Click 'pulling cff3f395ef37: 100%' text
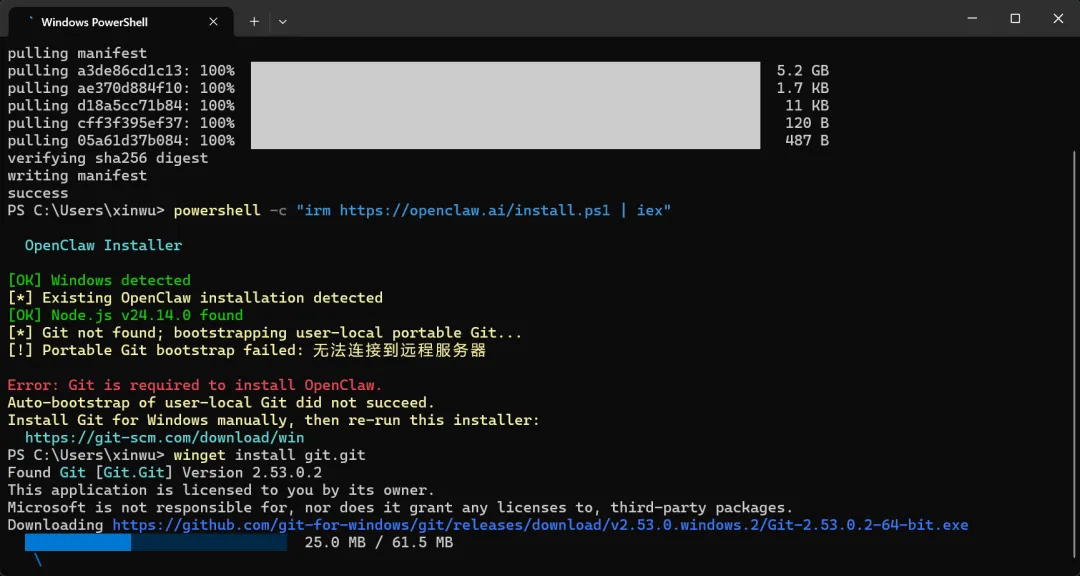The width and height of the screenshot is (1080, 576). click(x=121, y=123)
